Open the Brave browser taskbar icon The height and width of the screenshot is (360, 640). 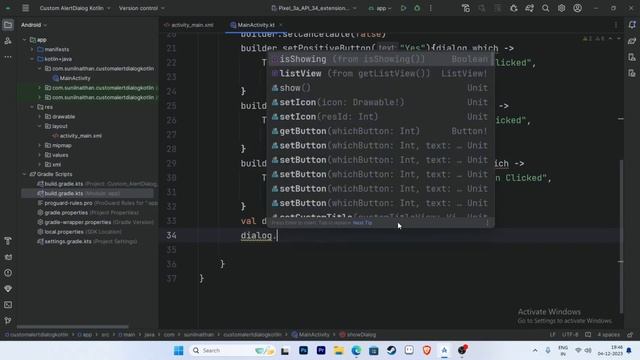point(427,351)
